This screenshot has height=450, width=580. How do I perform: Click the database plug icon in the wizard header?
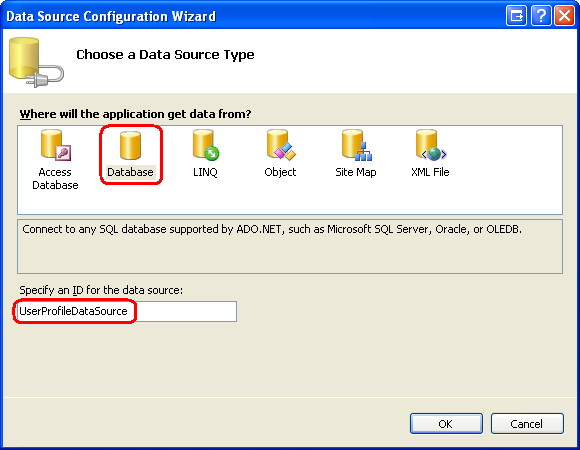pos(36,62)
